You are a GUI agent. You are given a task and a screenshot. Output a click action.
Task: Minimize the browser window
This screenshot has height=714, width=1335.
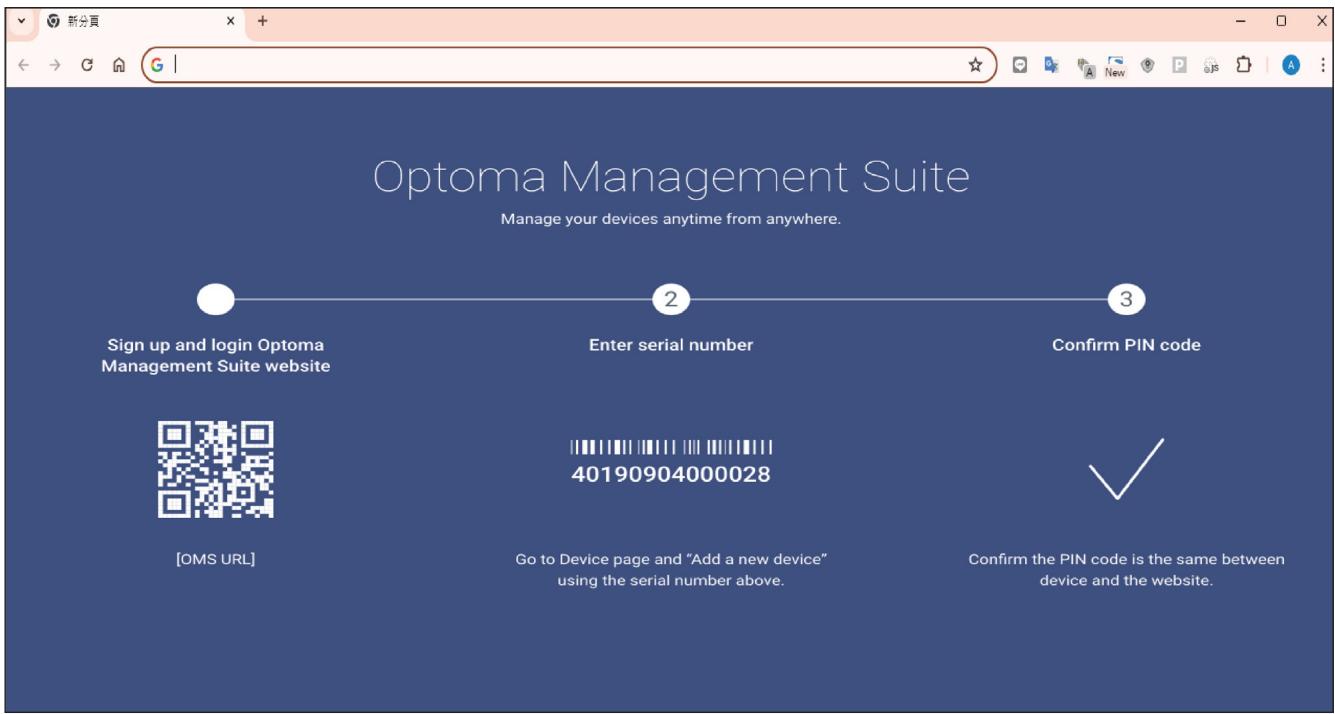tap(1241, 20)
